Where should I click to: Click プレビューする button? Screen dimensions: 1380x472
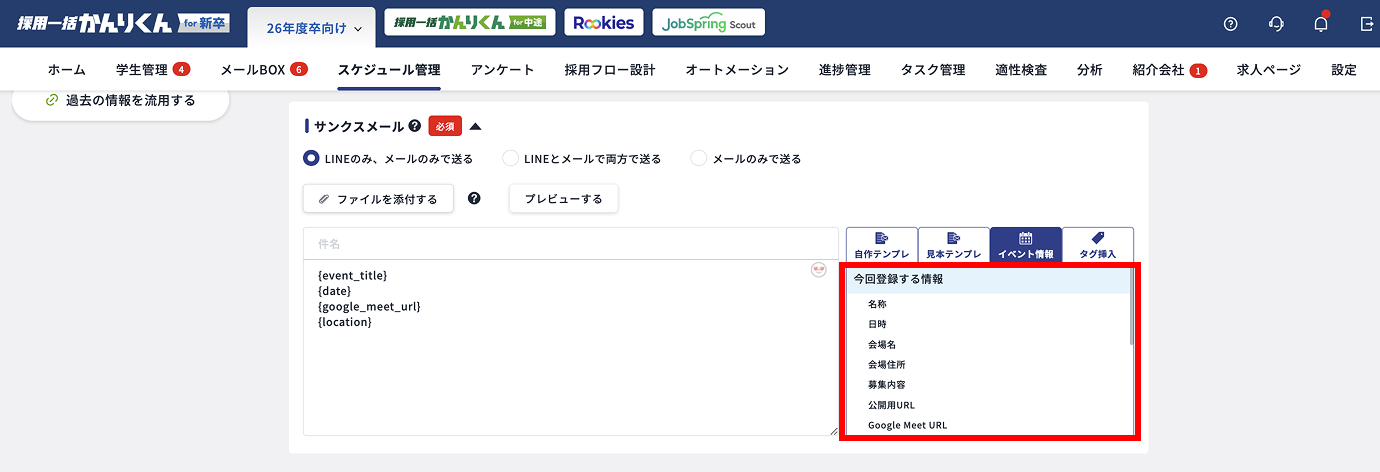[x=564, y=199]
